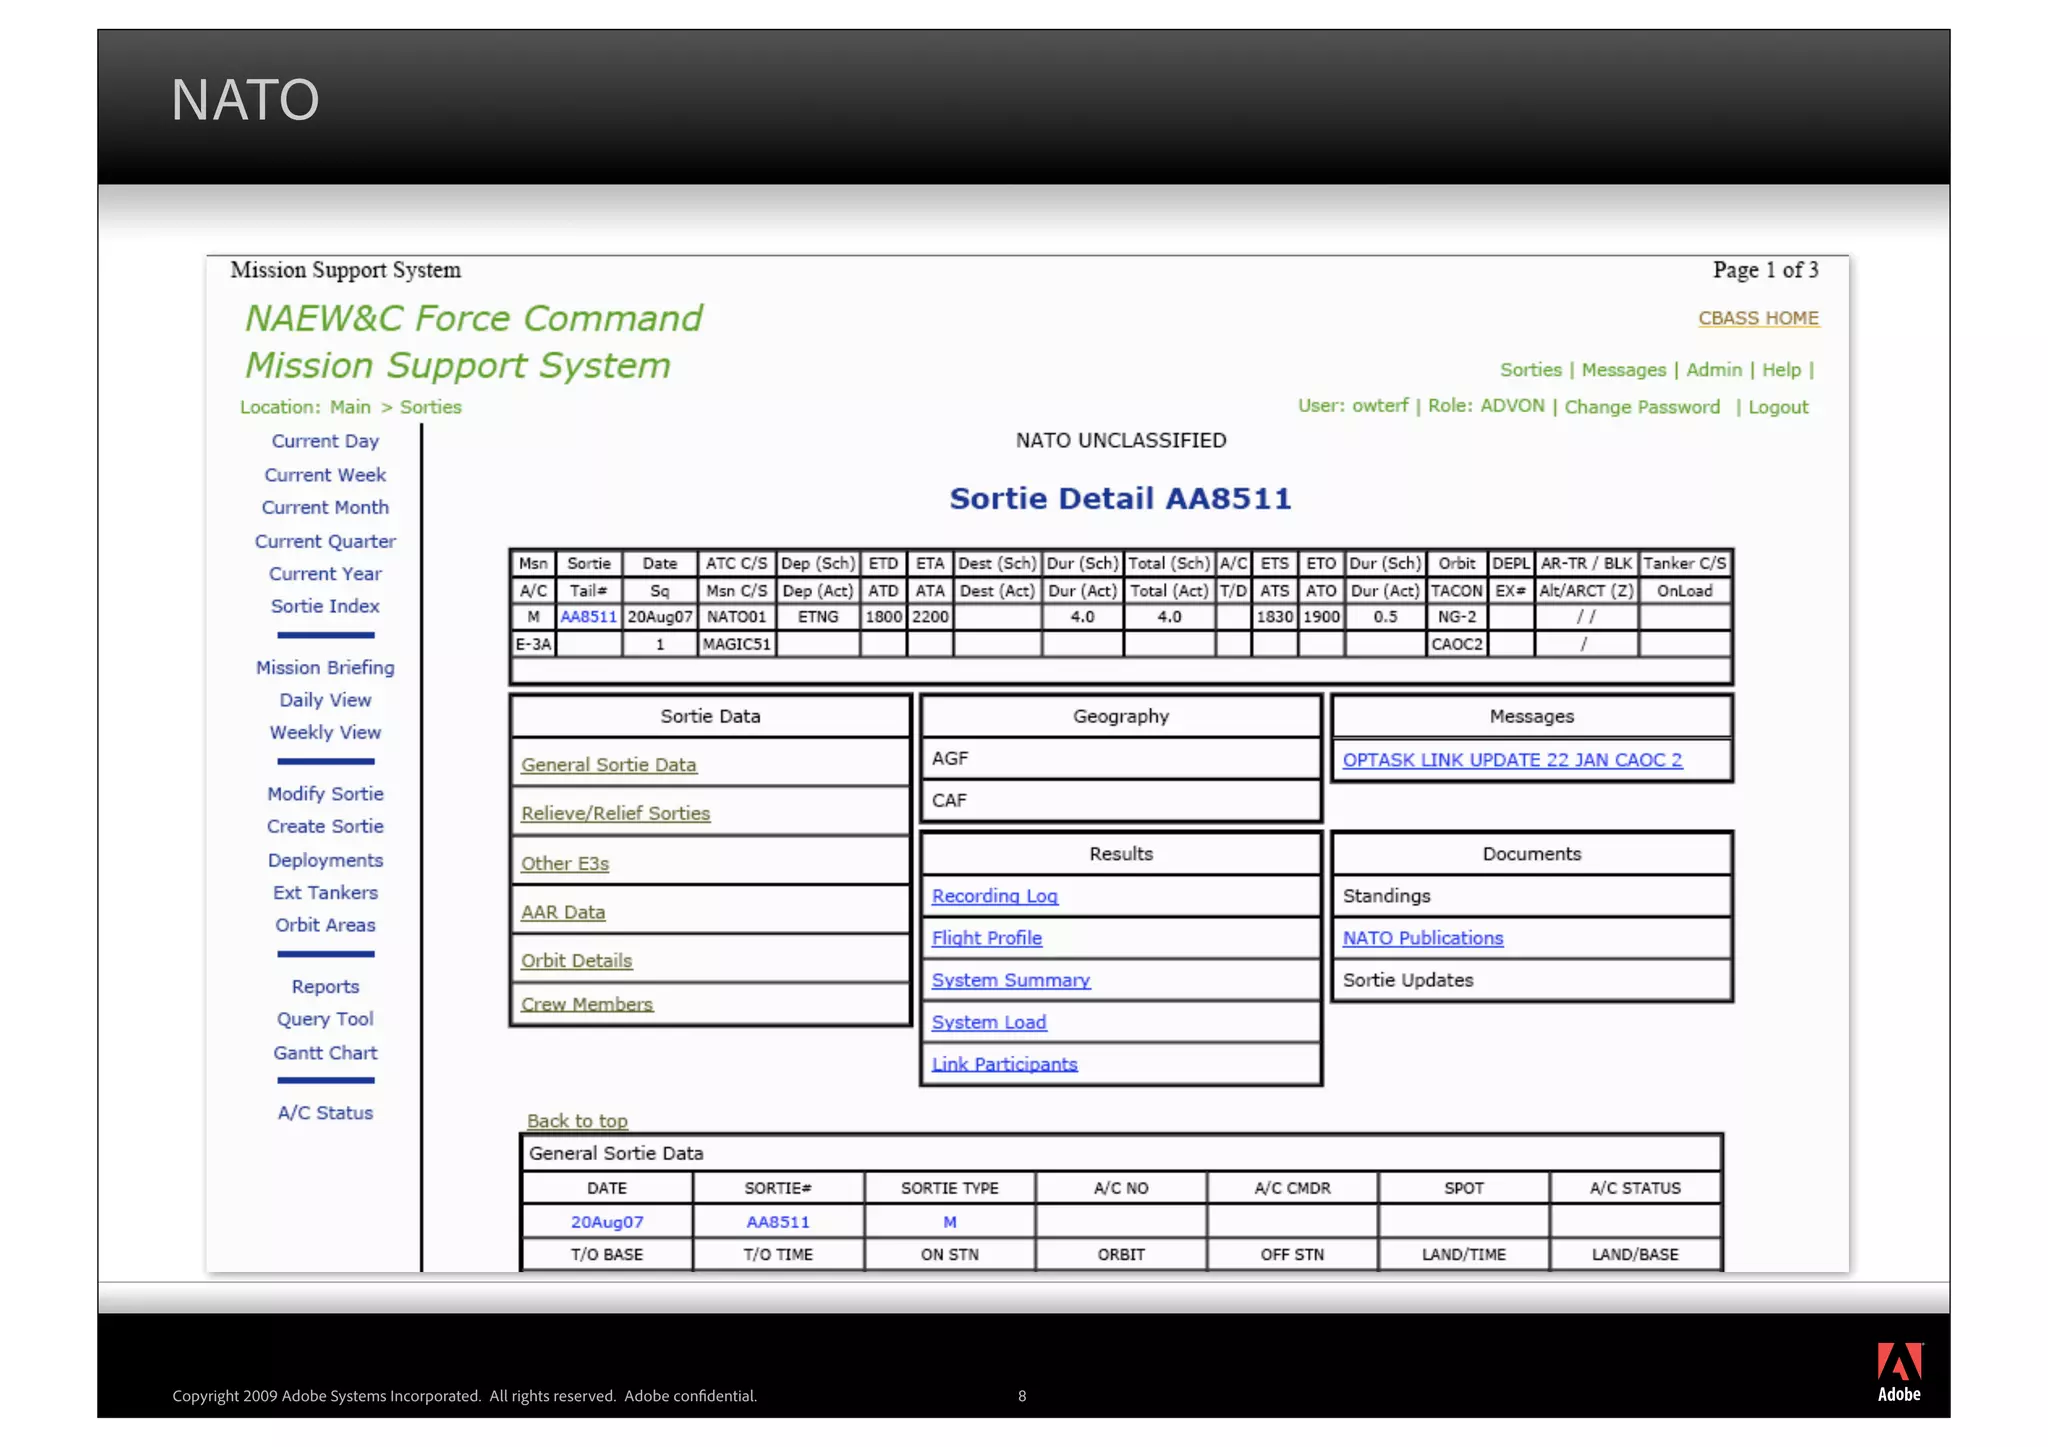This screenshot has height=1447, width=2048.
Task: Open the Gantt Chart report
Action: point(325,1053)
